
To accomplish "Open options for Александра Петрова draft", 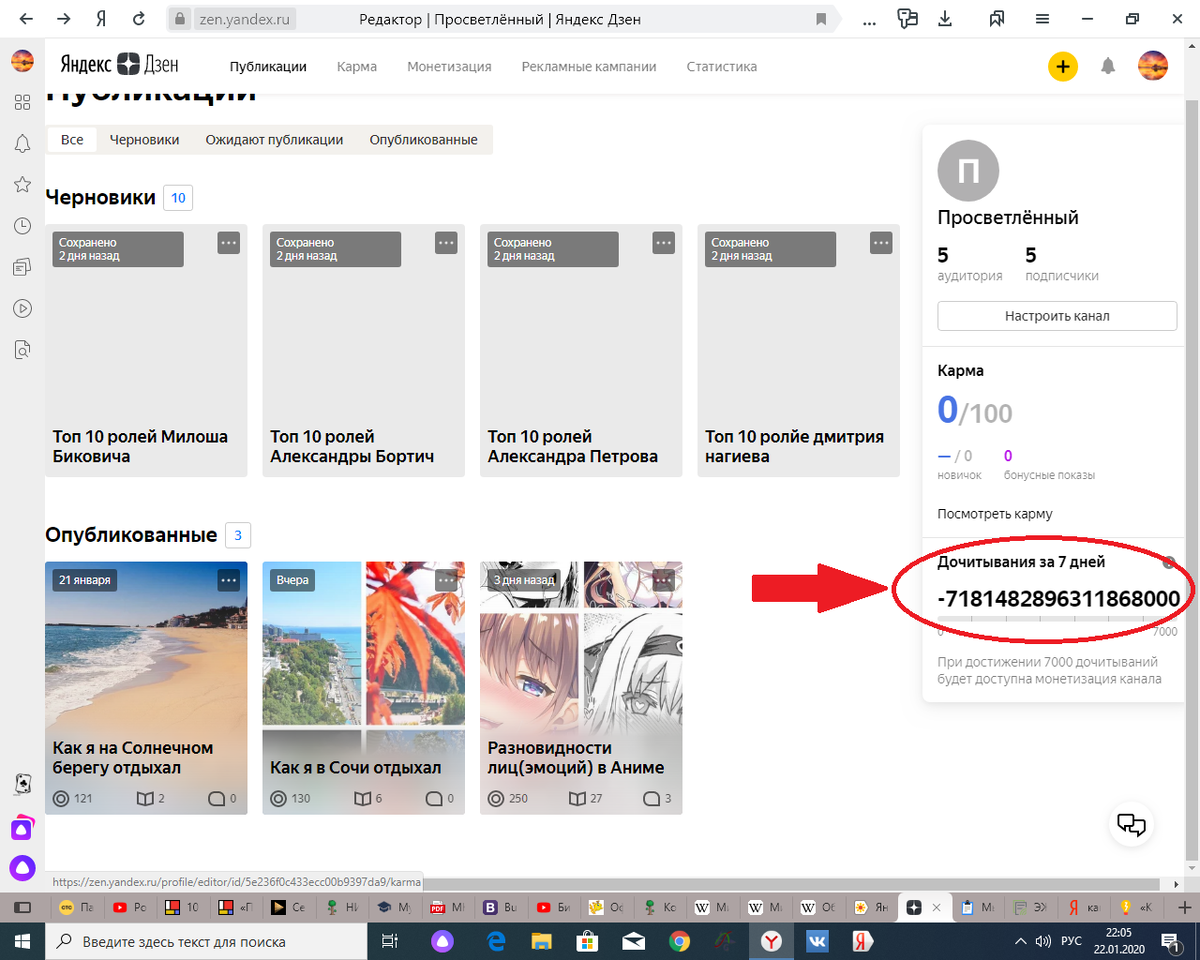I will pyautogui.click(x=664, y=243).
